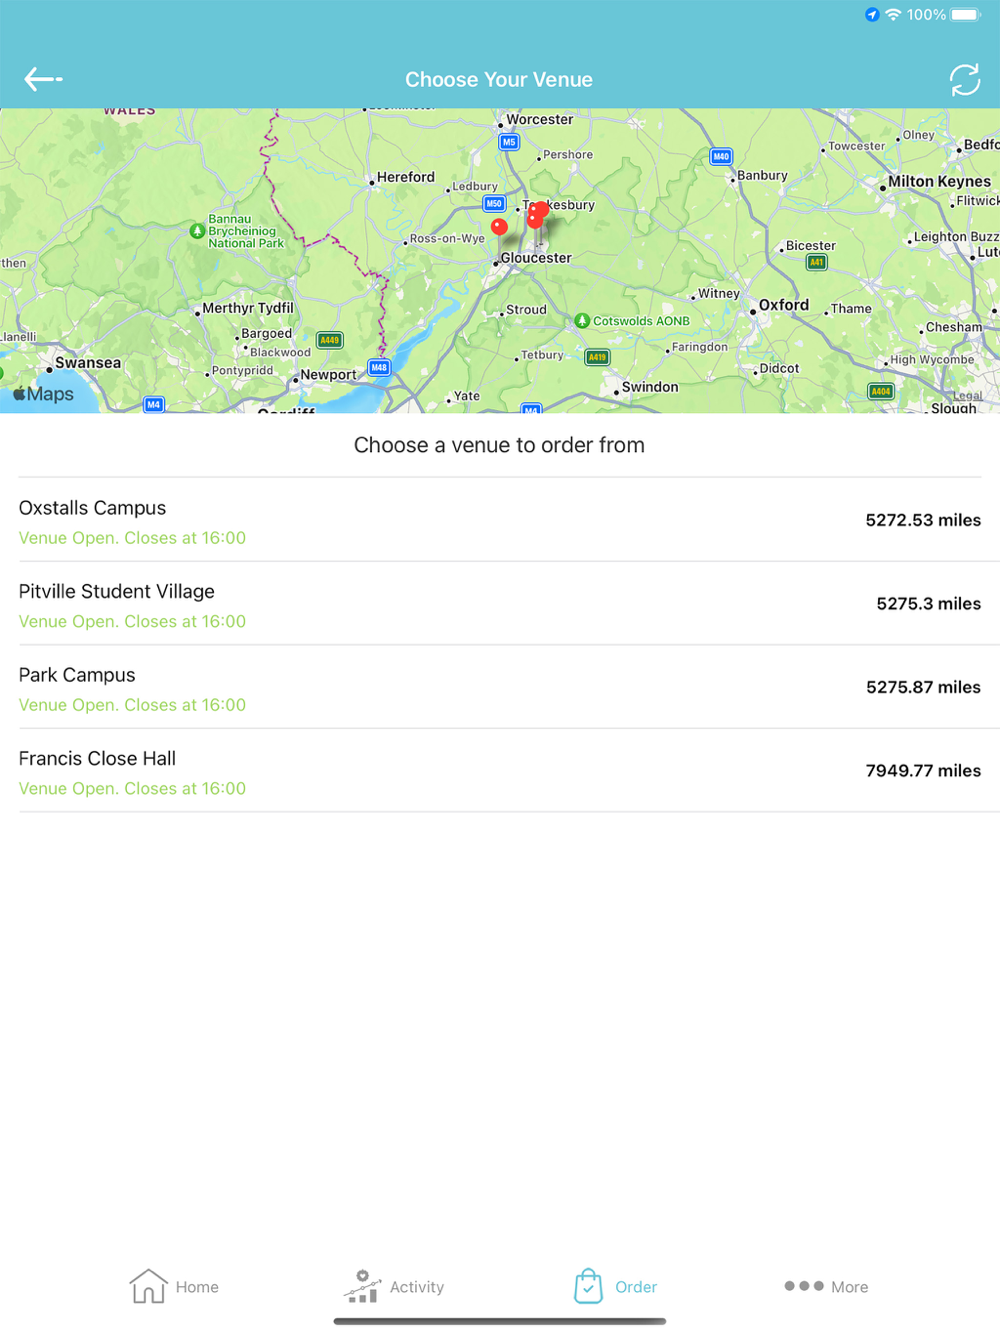This screenshot has width=1000, height=1334.
Task: Choose Park Campus venue
Action: coord(500,687)
